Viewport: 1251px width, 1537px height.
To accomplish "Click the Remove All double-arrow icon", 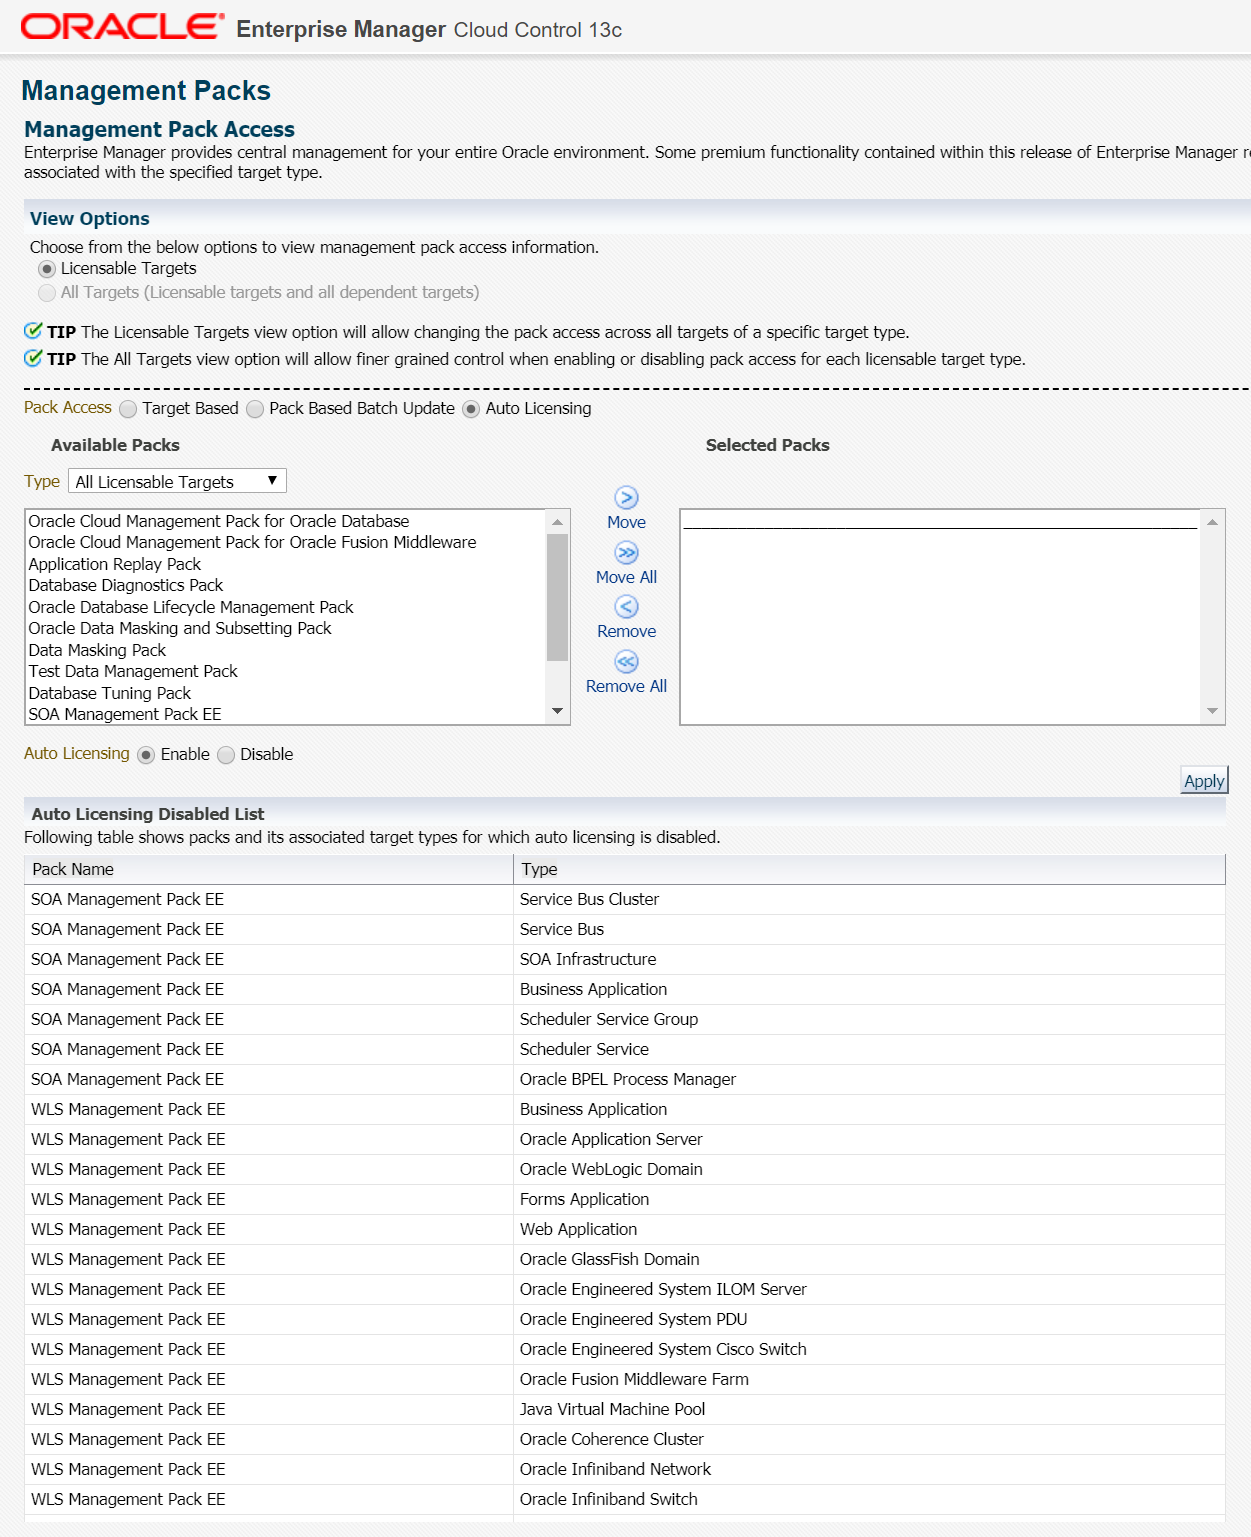I will click(x=626, y=662).
